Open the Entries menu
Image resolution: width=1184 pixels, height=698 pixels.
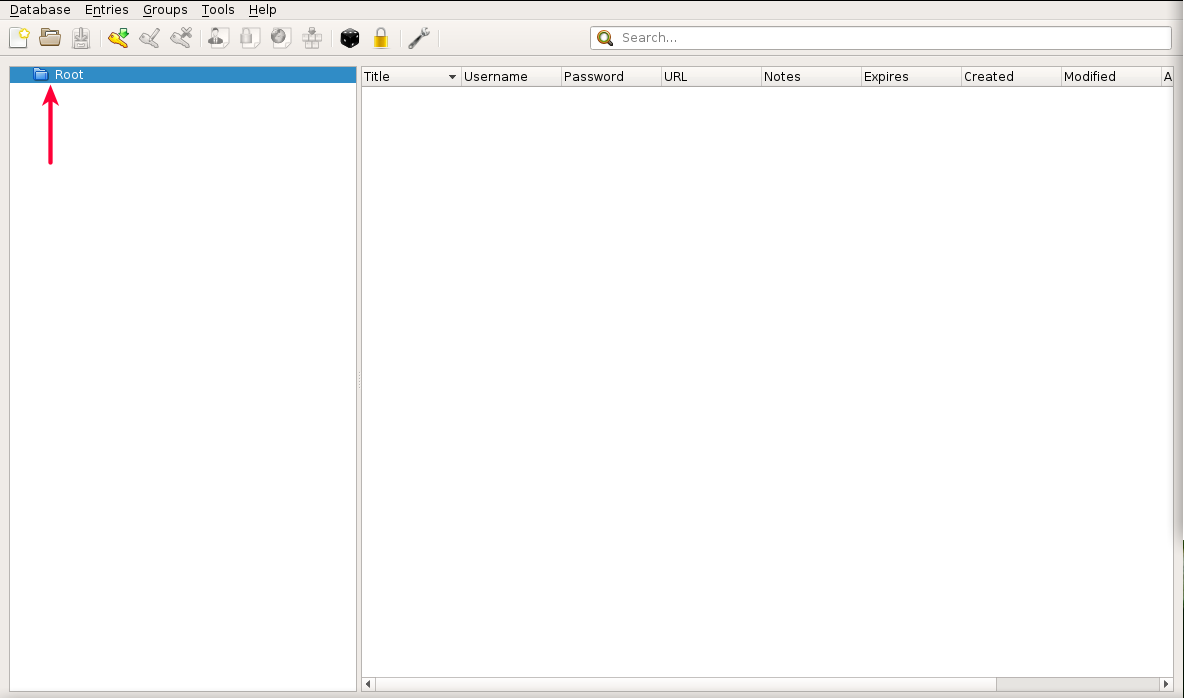point(107,10)
